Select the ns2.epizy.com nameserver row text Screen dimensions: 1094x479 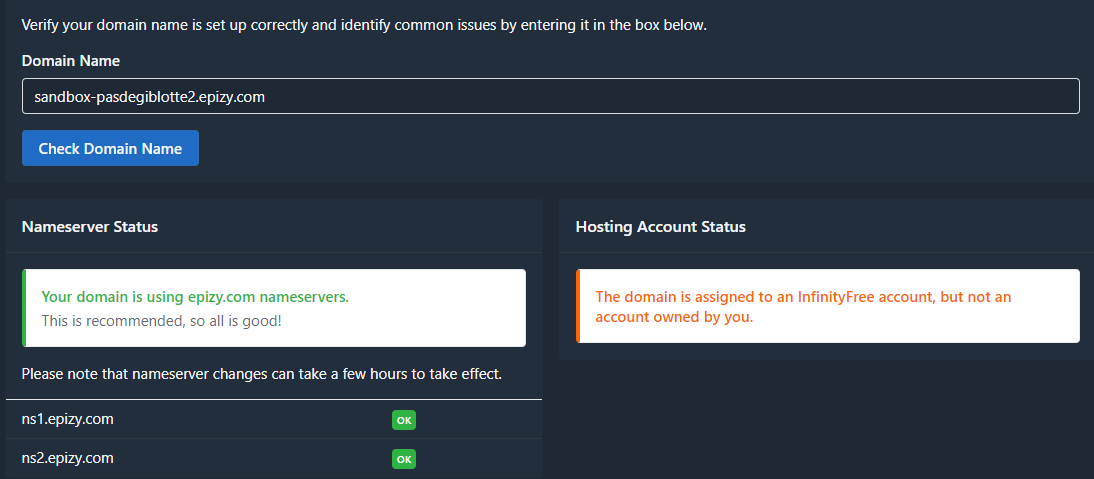pos(68,458)
